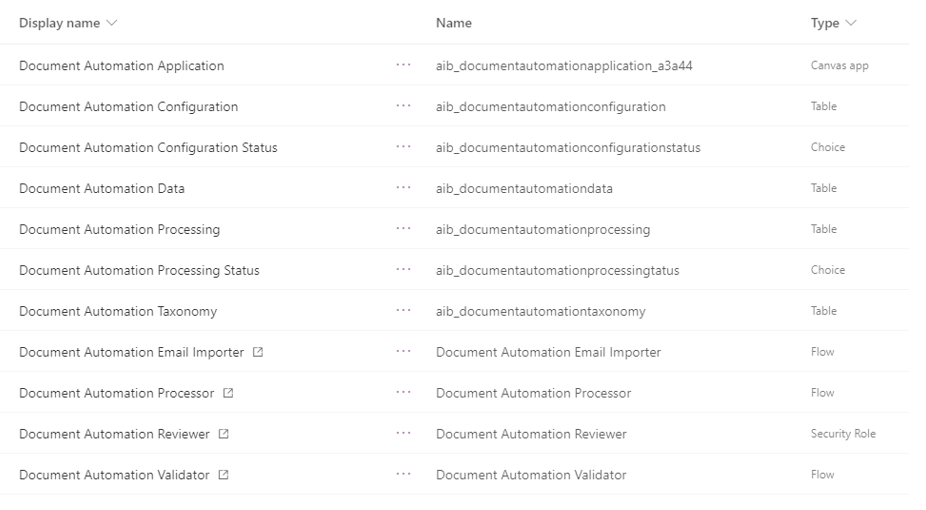Expand the Display name column sort chevron
Viewport: 926px width, 510px height.
click(112, 23)
